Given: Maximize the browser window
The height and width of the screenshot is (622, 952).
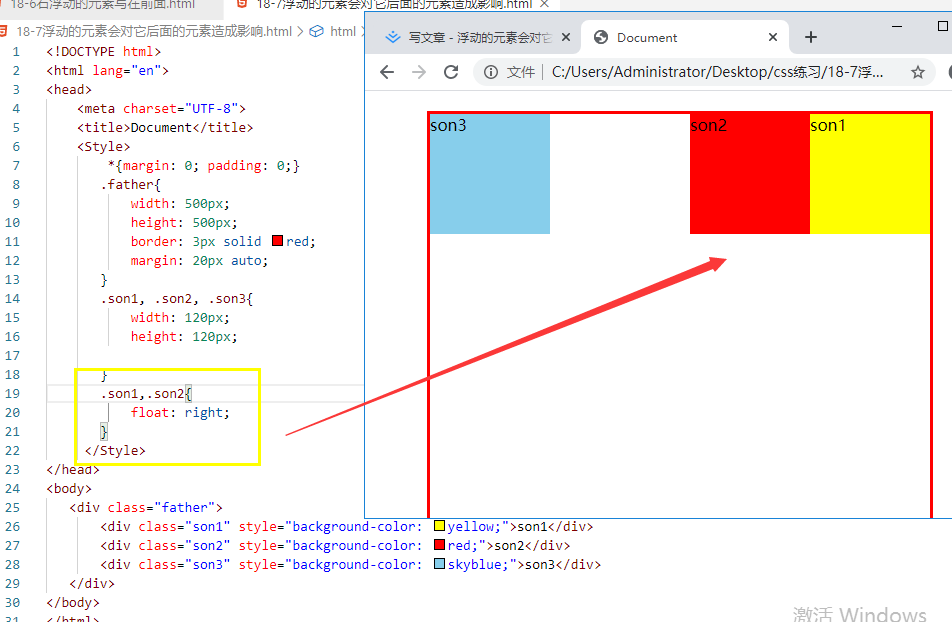Looking at the screenshot, I should [942, 26].
